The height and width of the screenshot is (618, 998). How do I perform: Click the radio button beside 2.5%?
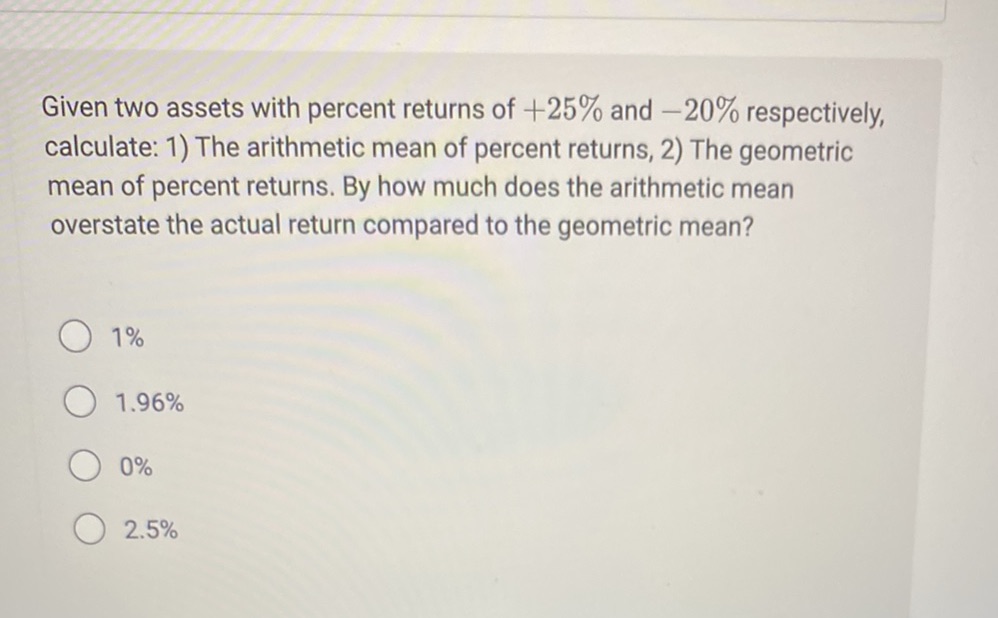(88, 529)
